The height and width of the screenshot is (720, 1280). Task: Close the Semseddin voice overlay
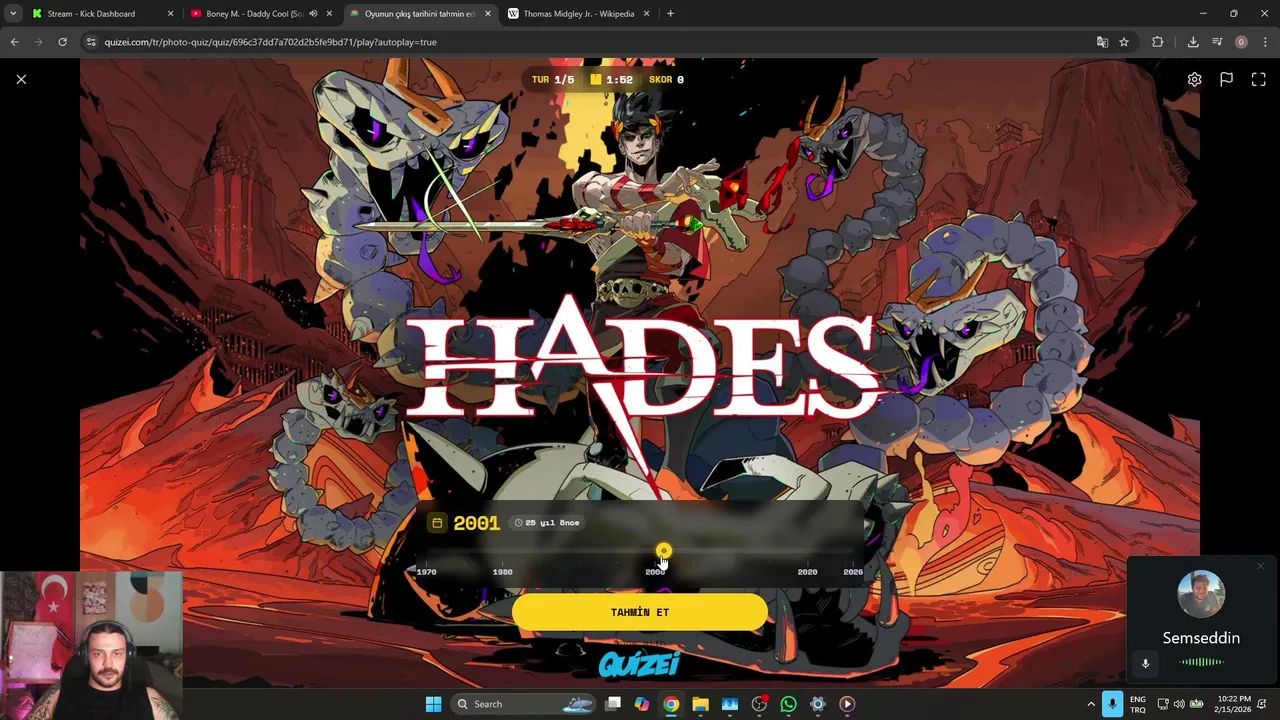click(1260, 567)
